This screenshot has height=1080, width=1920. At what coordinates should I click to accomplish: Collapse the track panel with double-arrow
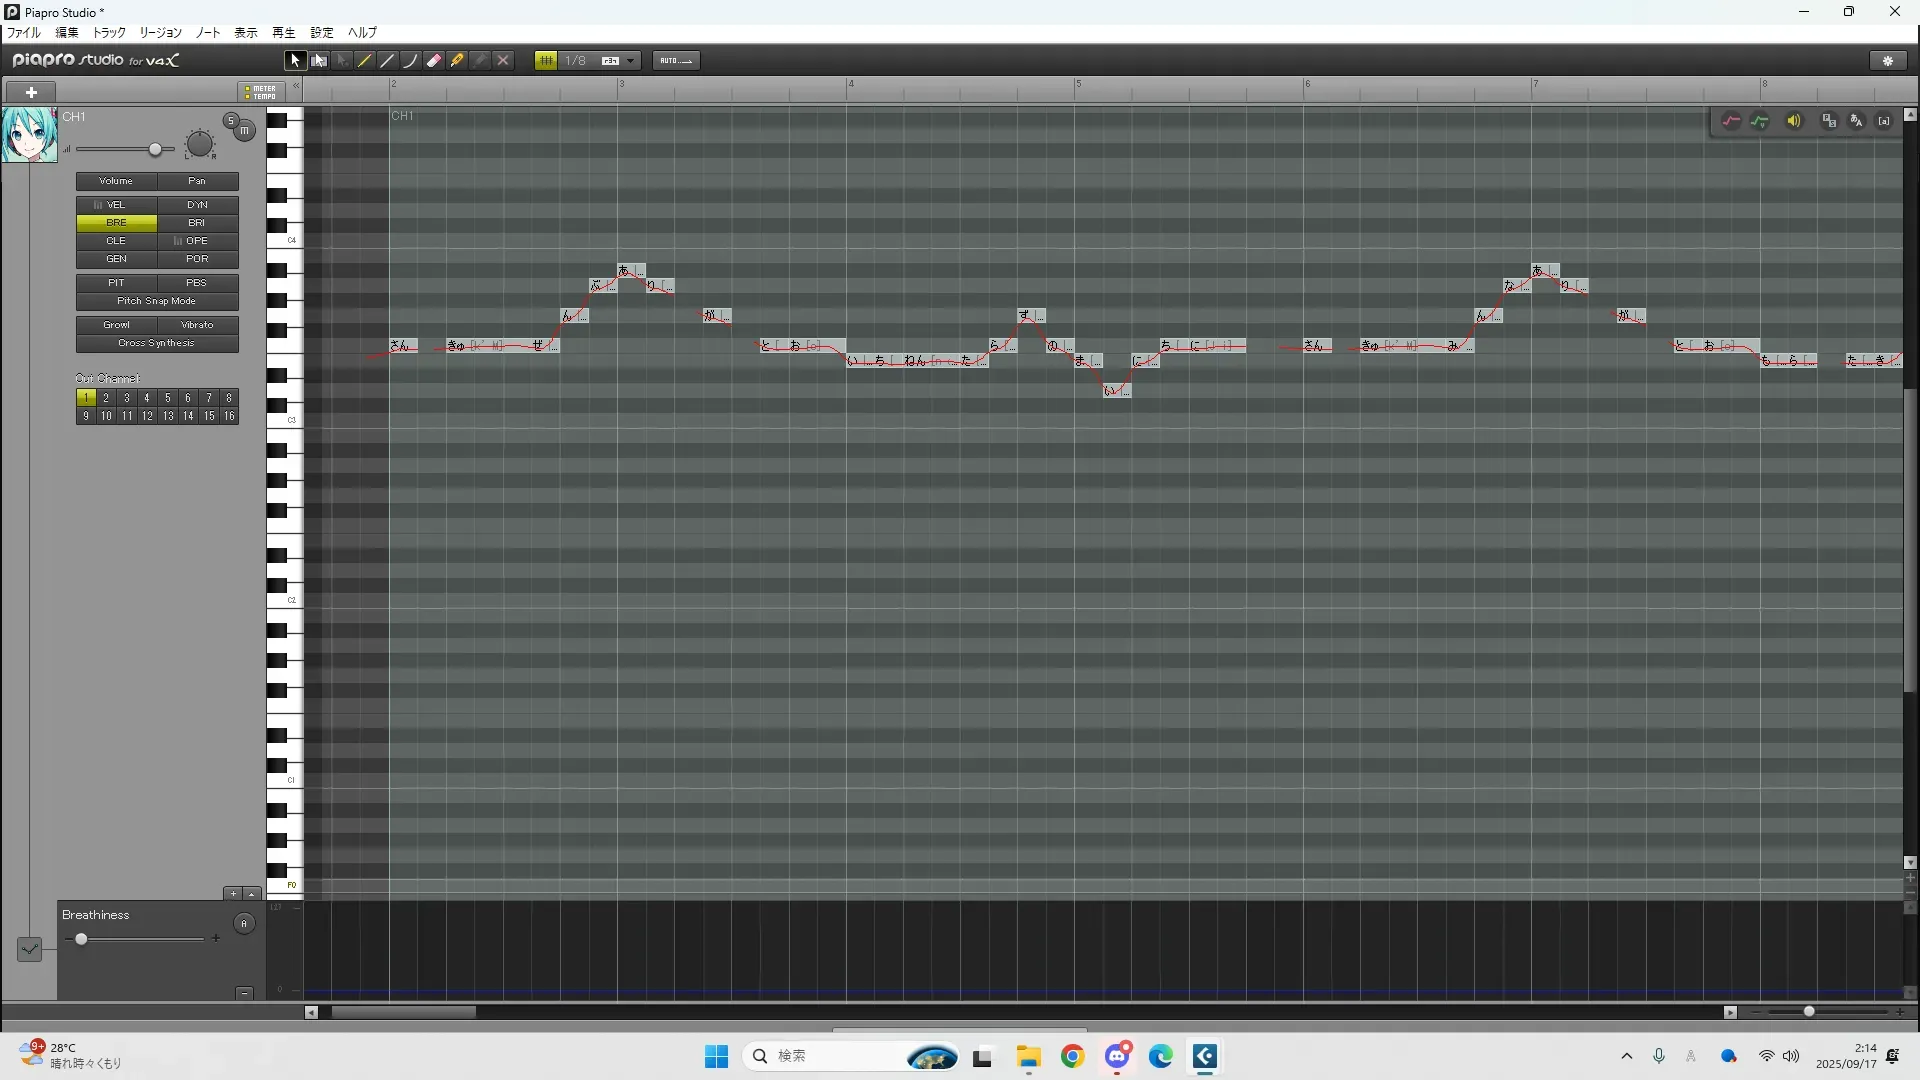coord(296,87)
